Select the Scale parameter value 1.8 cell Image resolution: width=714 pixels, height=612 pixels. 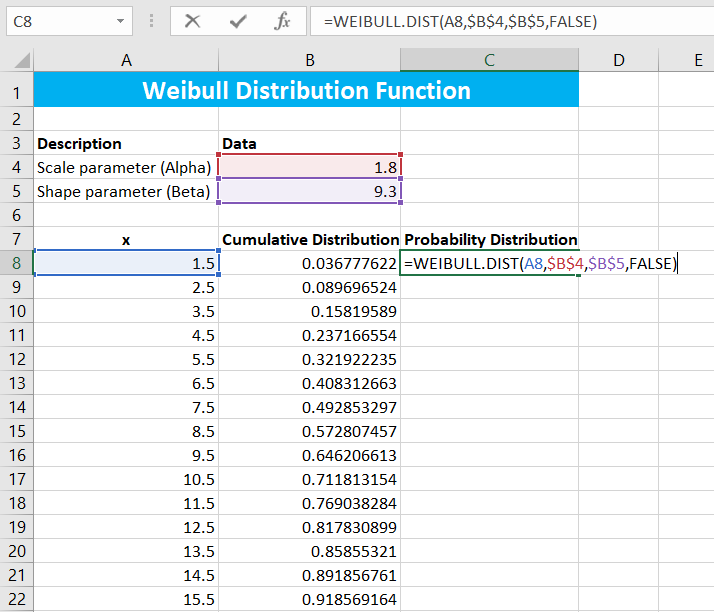[x=309, y=166]
